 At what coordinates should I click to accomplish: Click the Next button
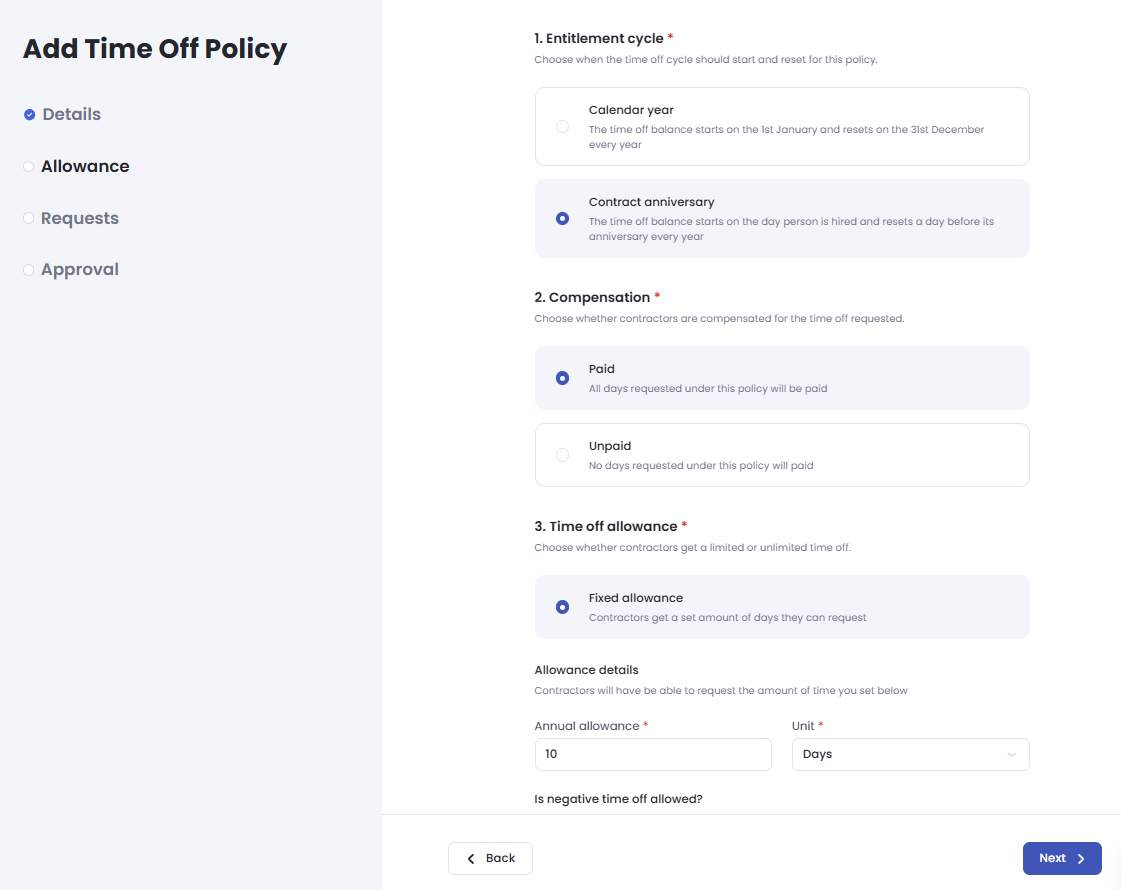click(x=1061, y=858)
